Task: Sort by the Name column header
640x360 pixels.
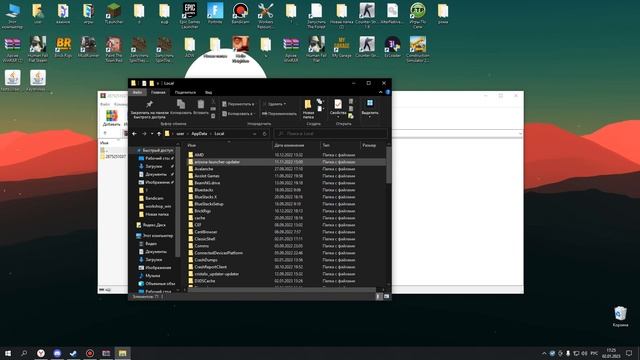Action: click(x=229, y=145)
